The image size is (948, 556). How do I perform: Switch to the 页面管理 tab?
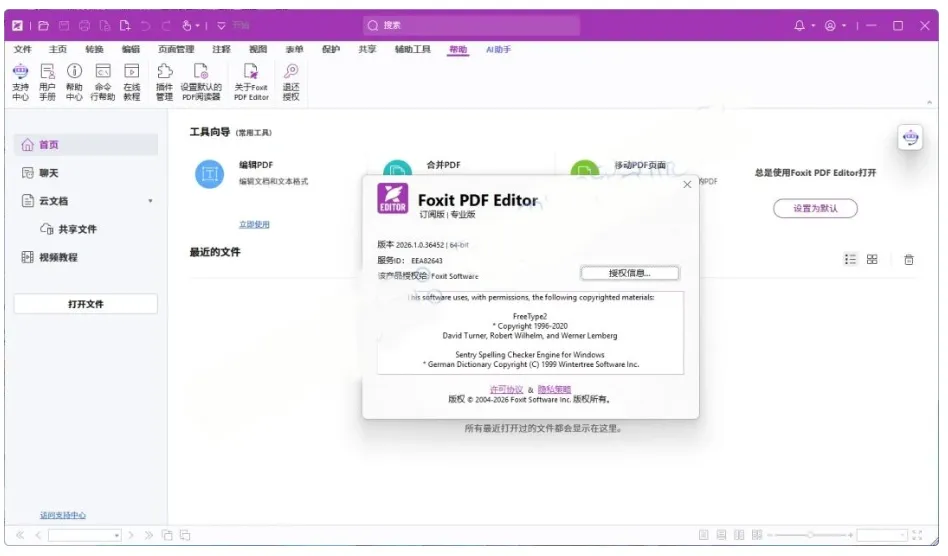click(x=176, y=49)
